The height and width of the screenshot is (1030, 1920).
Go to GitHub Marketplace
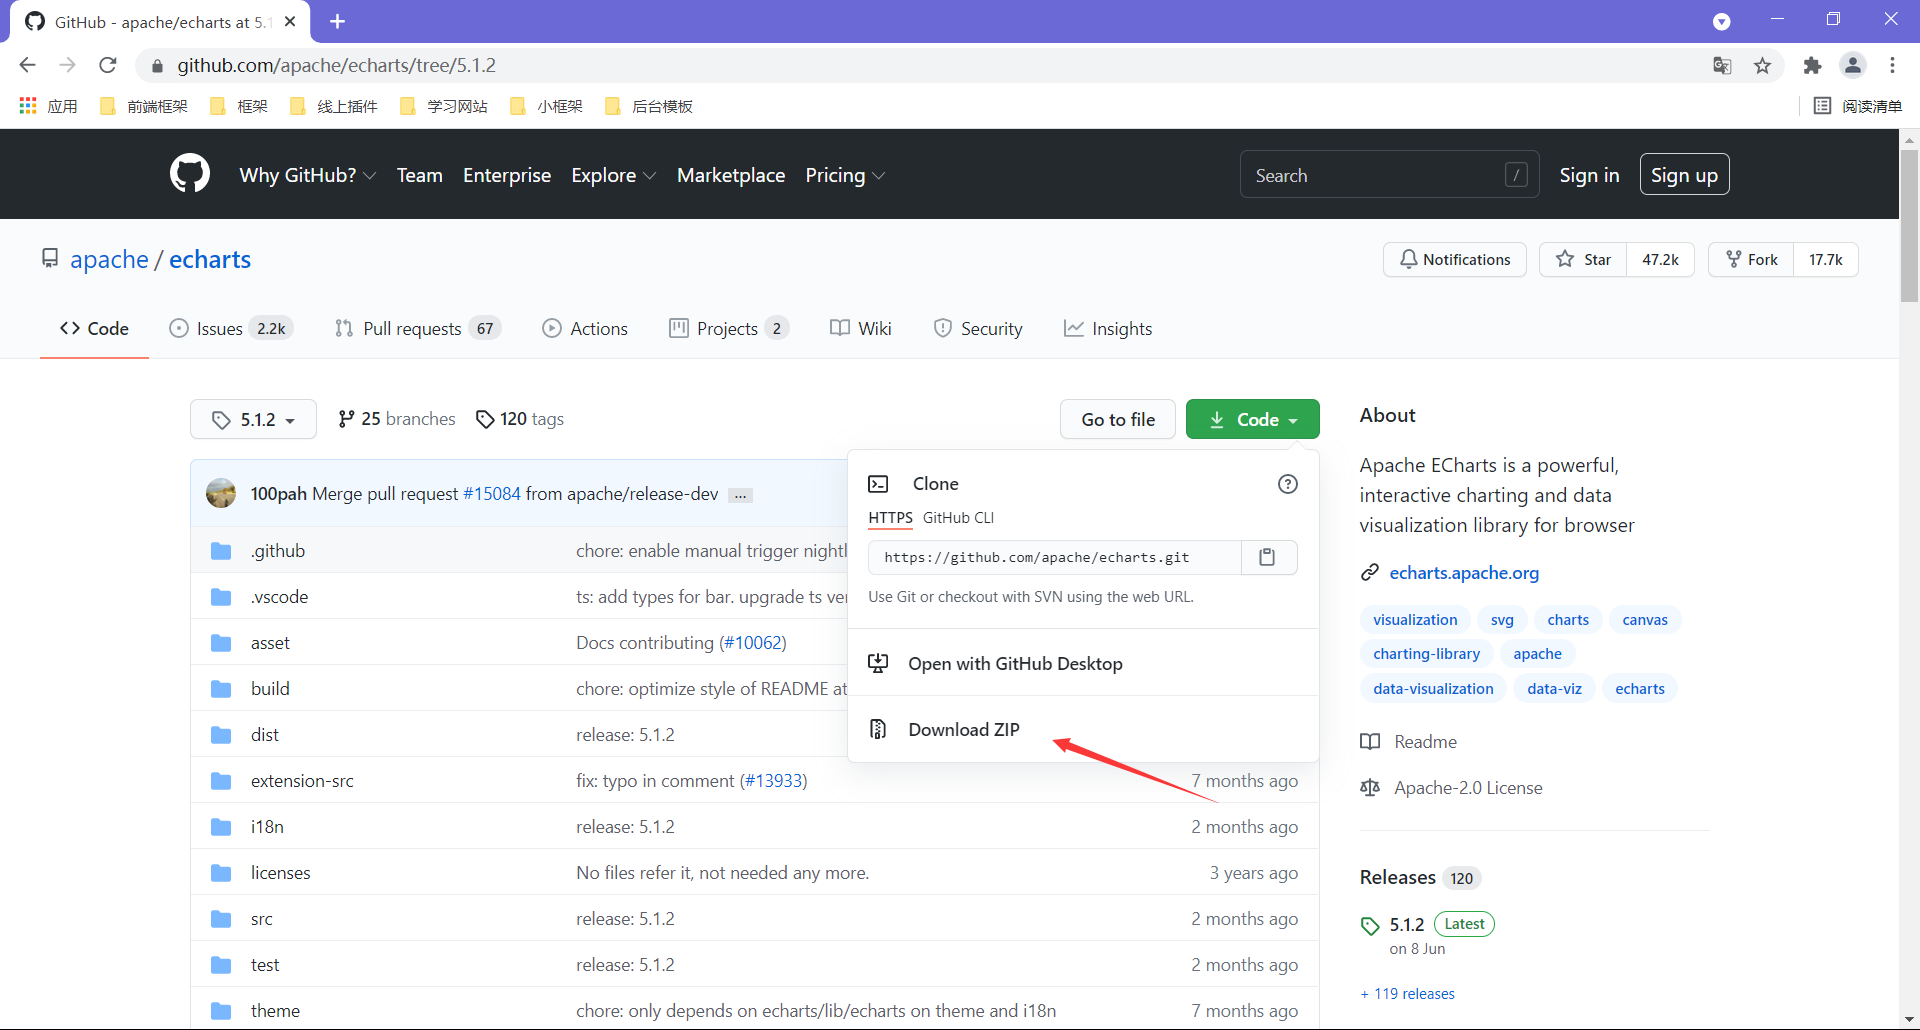731,175
